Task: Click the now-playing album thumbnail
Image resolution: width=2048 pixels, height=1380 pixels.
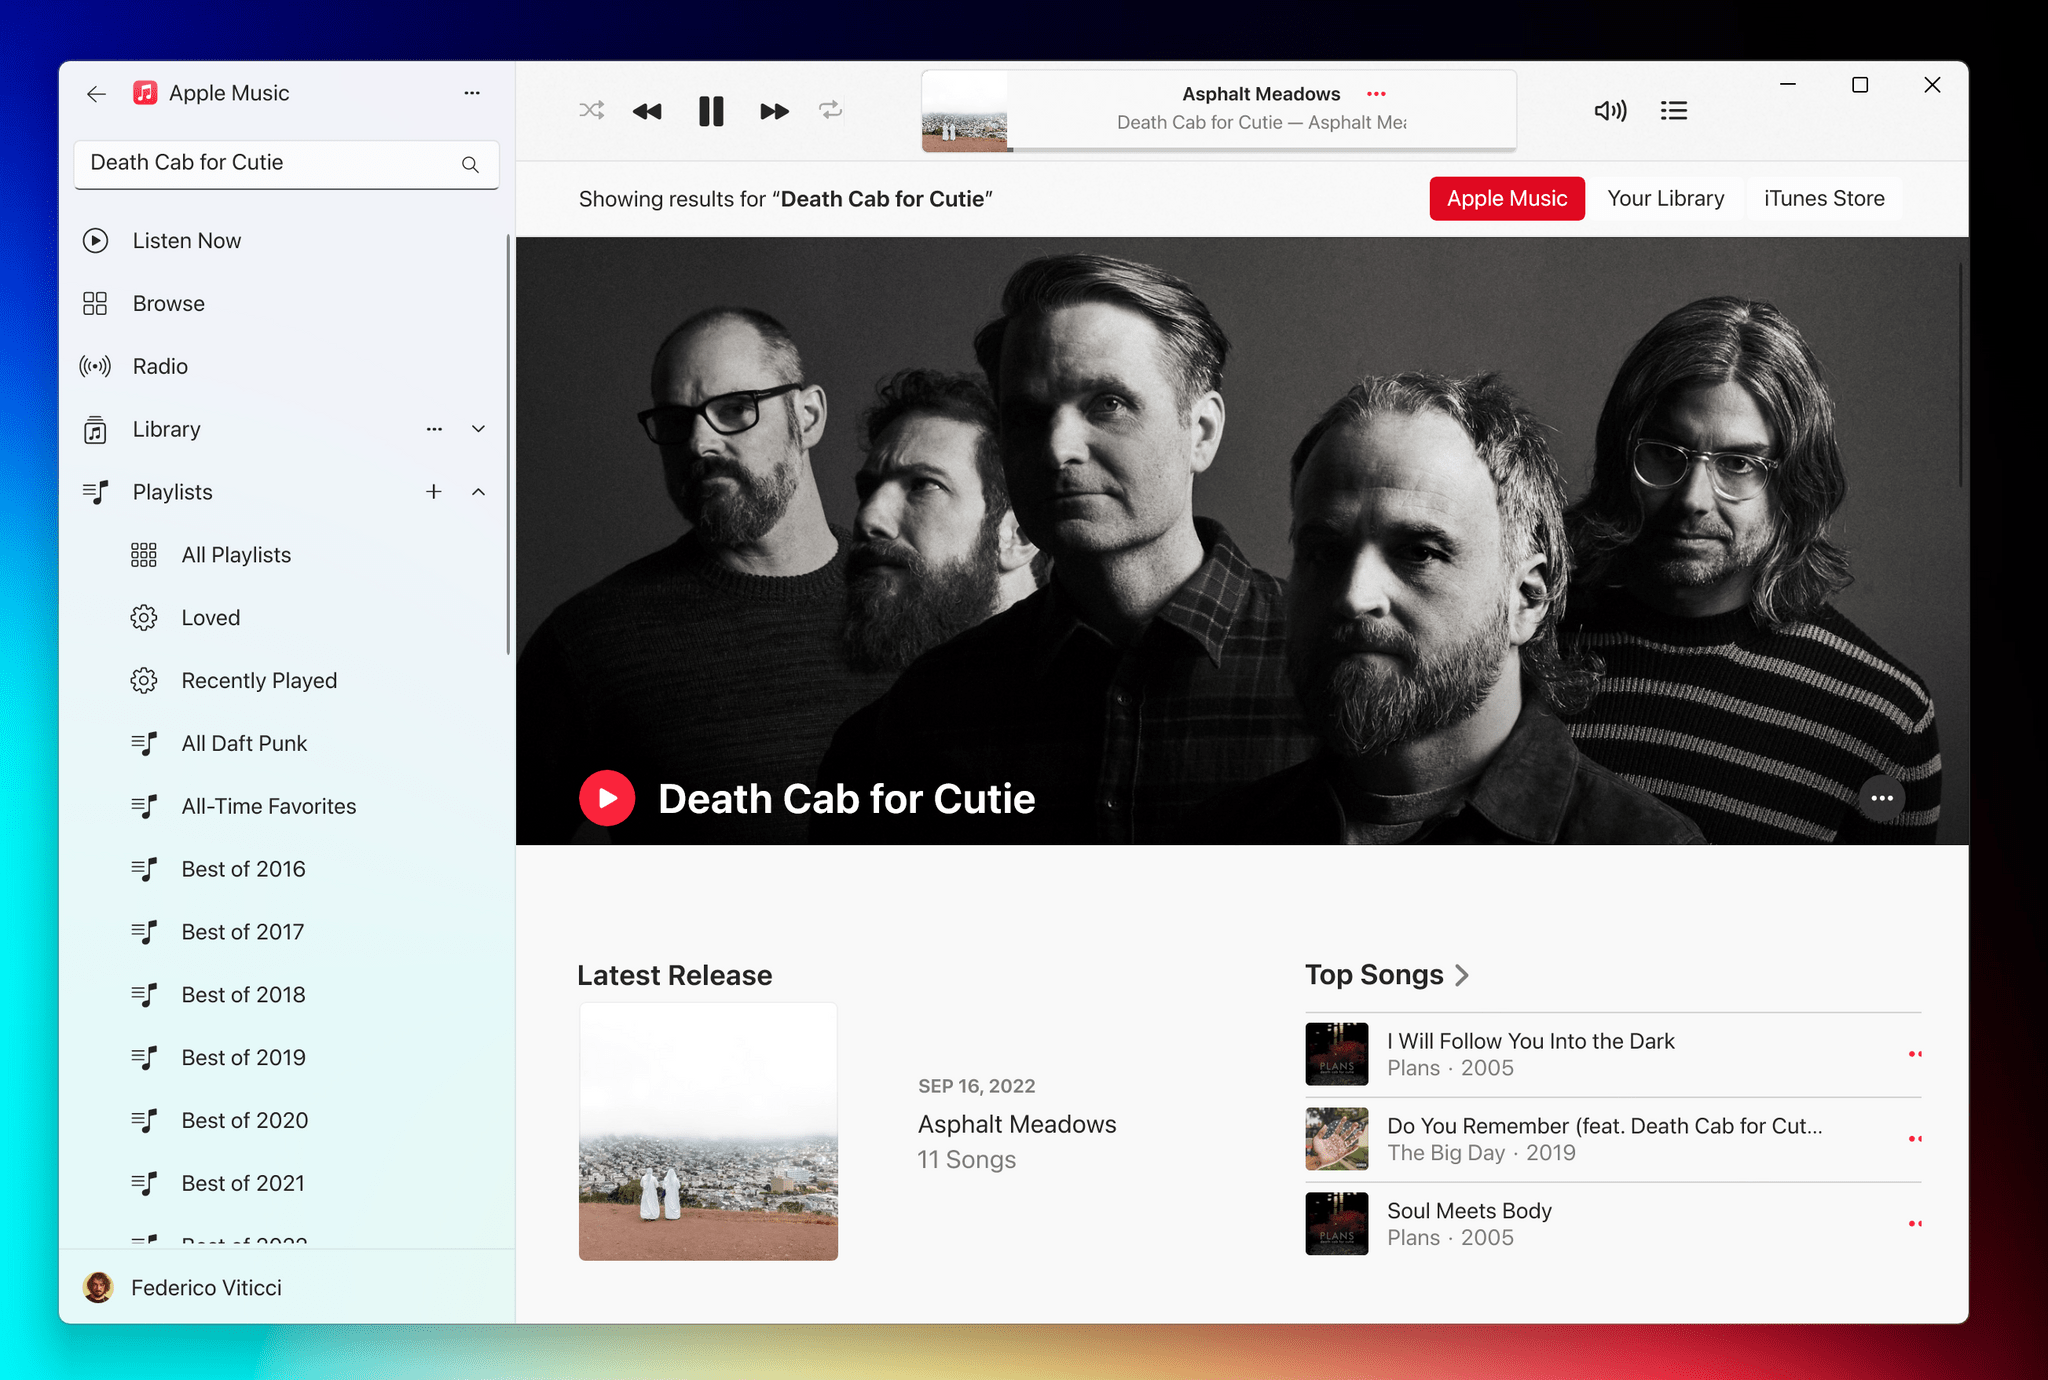Action: [x=965, y=109]
